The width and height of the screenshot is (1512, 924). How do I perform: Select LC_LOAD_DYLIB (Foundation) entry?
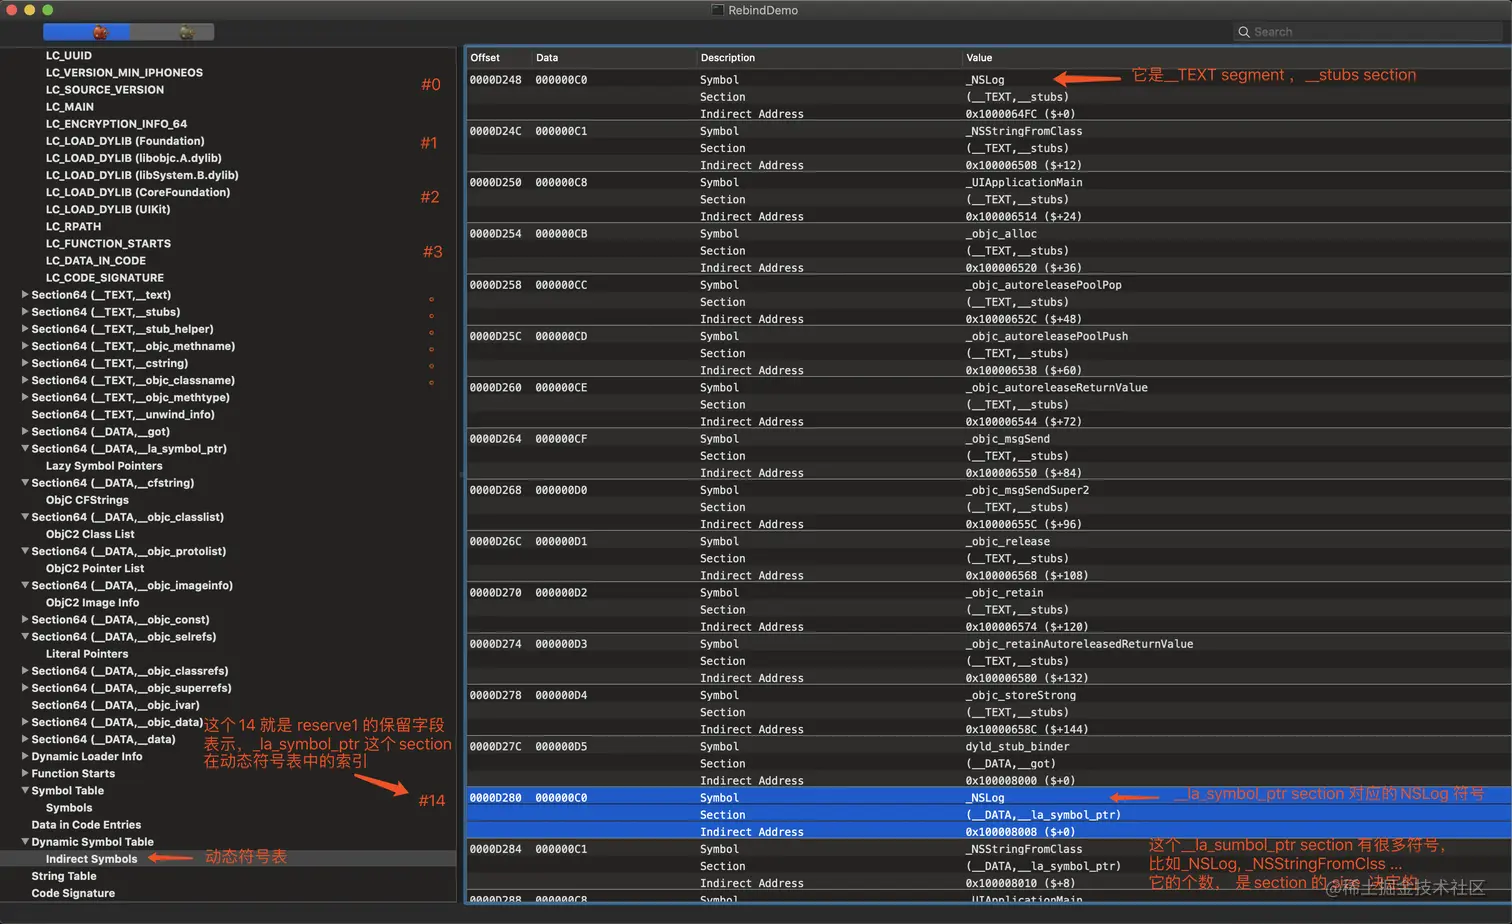point(125,141)
